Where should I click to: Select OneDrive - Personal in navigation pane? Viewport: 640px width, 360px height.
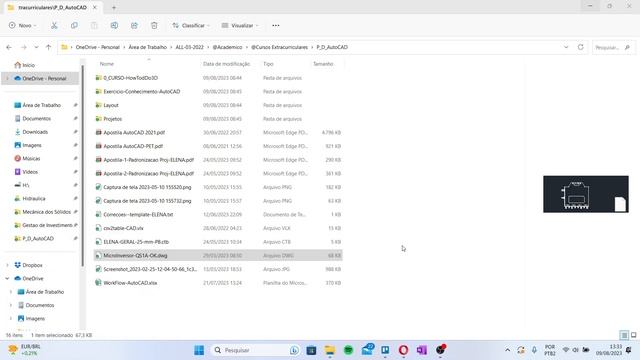[40, 78]
